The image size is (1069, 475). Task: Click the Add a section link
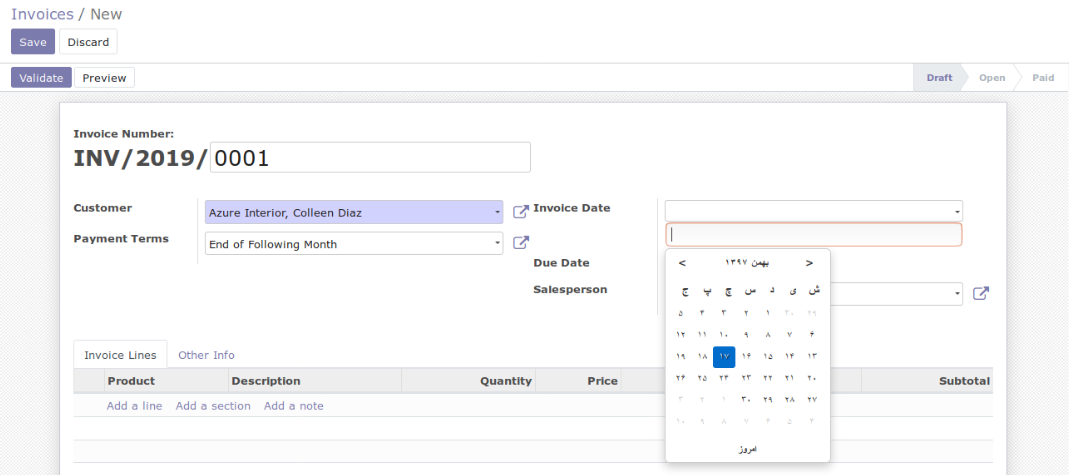[213, 406]
